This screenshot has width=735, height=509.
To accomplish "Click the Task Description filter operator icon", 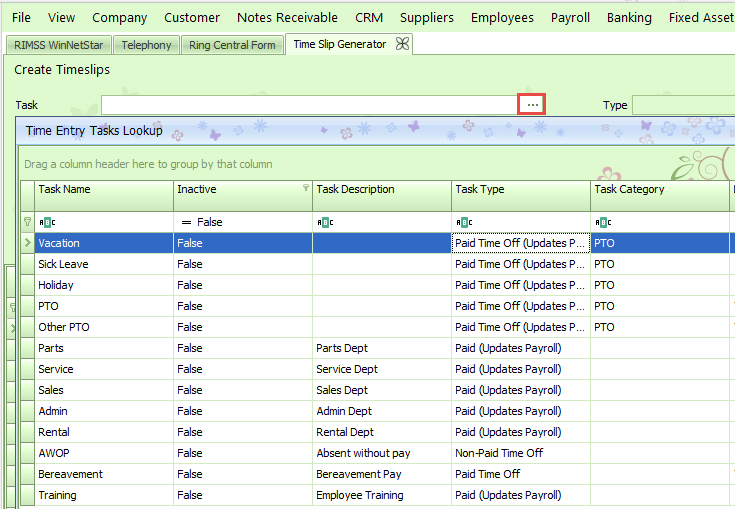I will (x=324, y=222).
